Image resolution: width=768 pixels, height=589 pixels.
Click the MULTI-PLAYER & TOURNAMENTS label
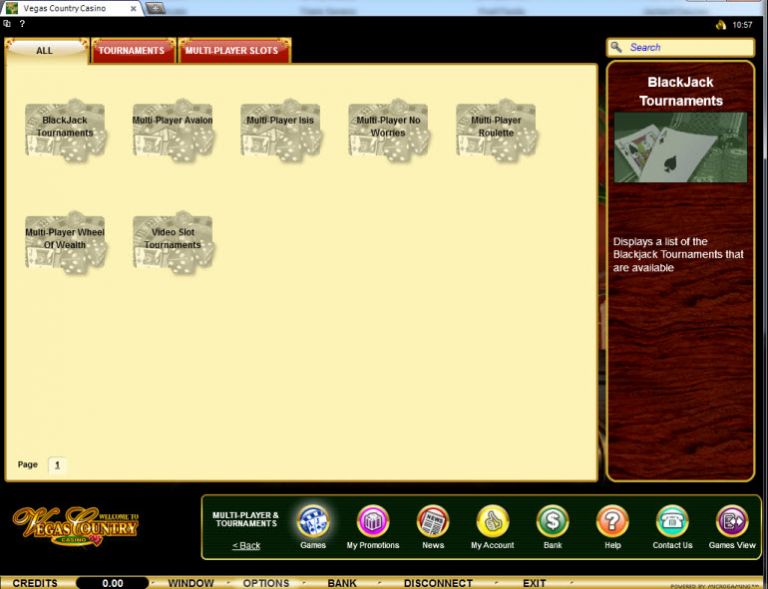pos(246,519)
